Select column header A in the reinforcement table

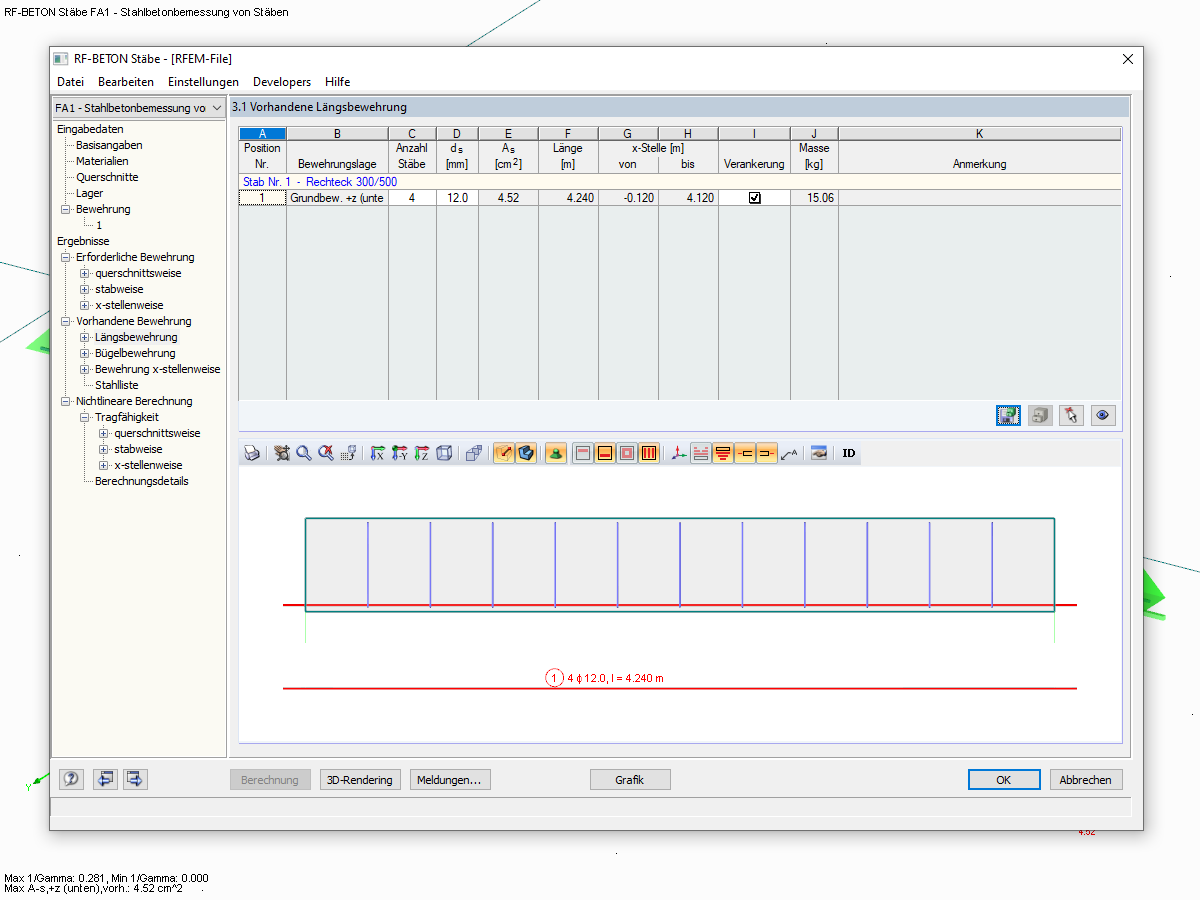pyautogui.click(x=262, y=132)
